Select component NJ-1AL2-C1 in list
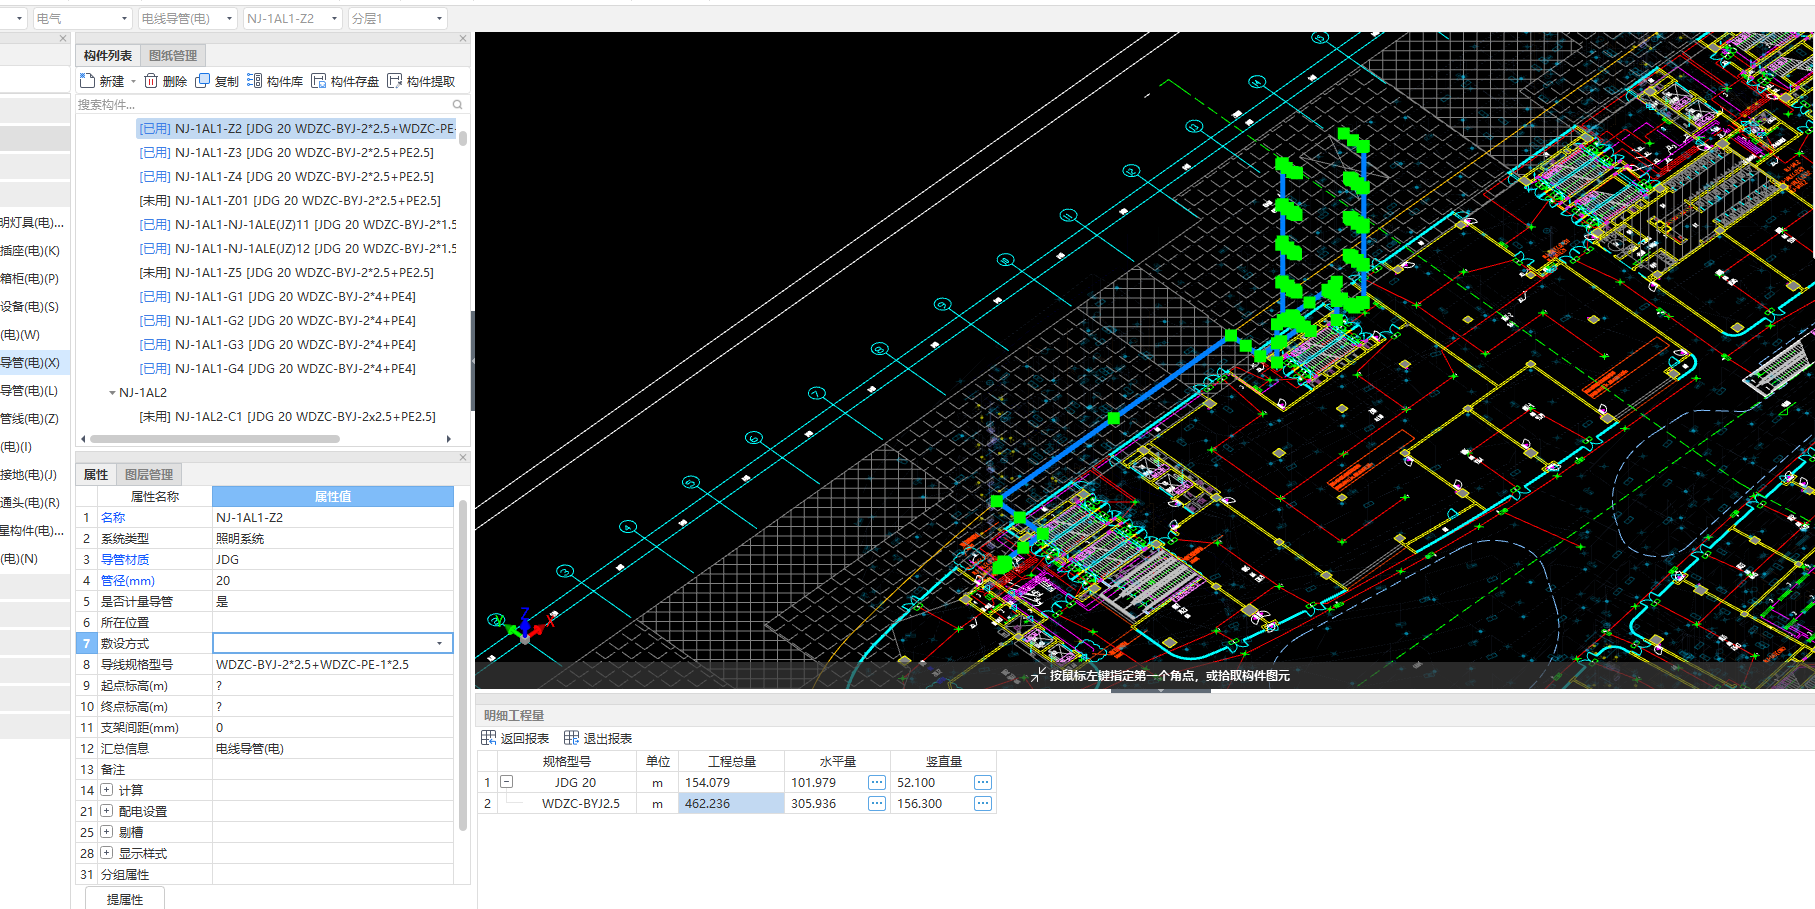Screen dimensions: 1815x909 point(287,417)
